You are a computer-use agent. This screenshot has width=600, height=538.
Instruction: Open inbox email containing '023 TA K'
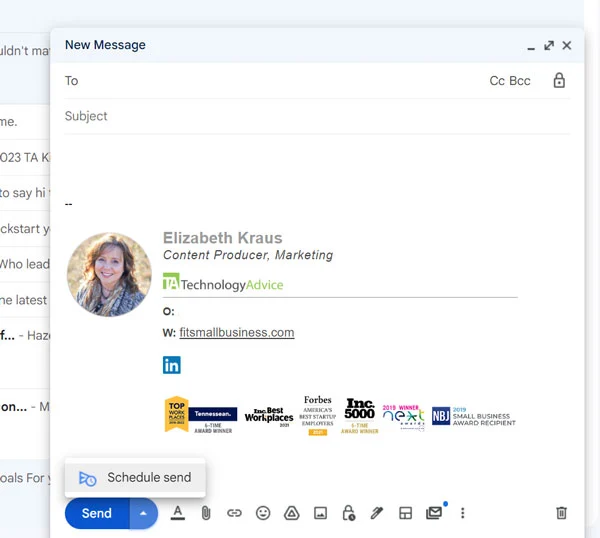[x=25, y=157]
